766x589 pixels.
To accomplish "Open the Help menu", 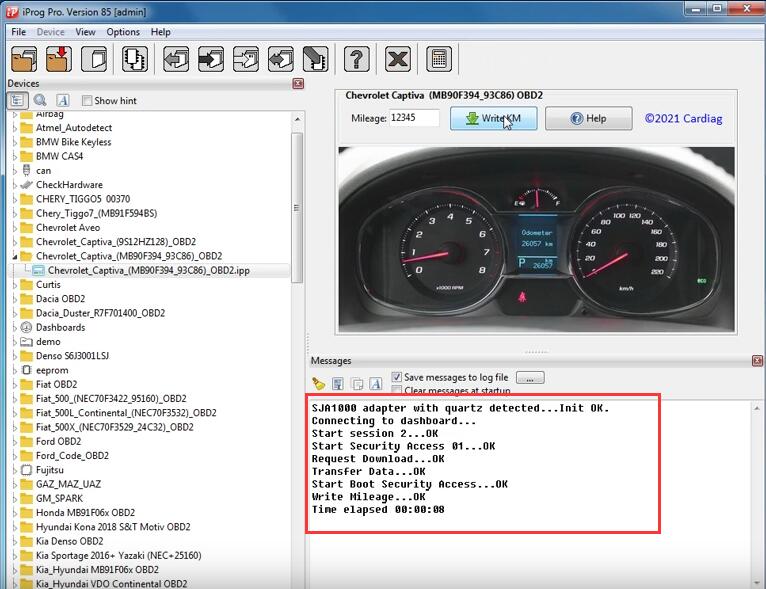I will tap(160, 32).
